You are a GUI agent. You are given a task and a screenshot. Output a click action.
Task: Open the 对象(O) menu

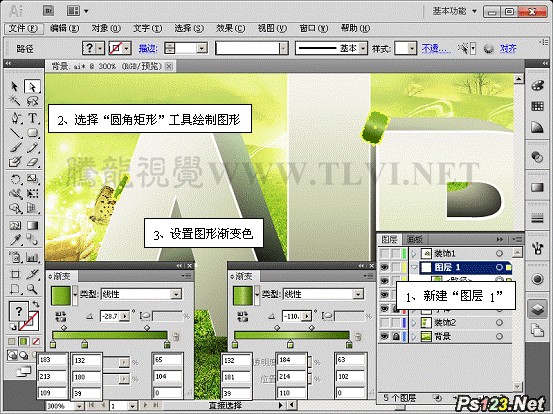106,28
